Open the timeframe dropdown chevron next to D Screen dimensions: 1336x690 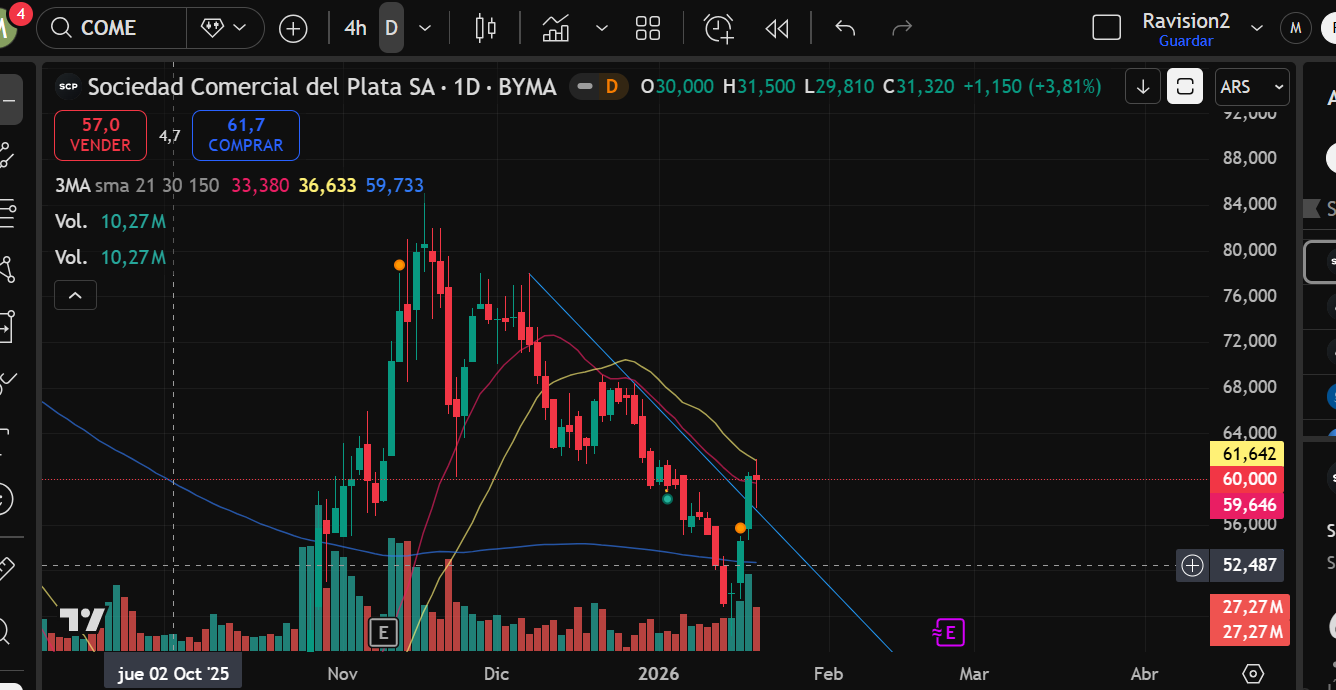coord(424,27)
